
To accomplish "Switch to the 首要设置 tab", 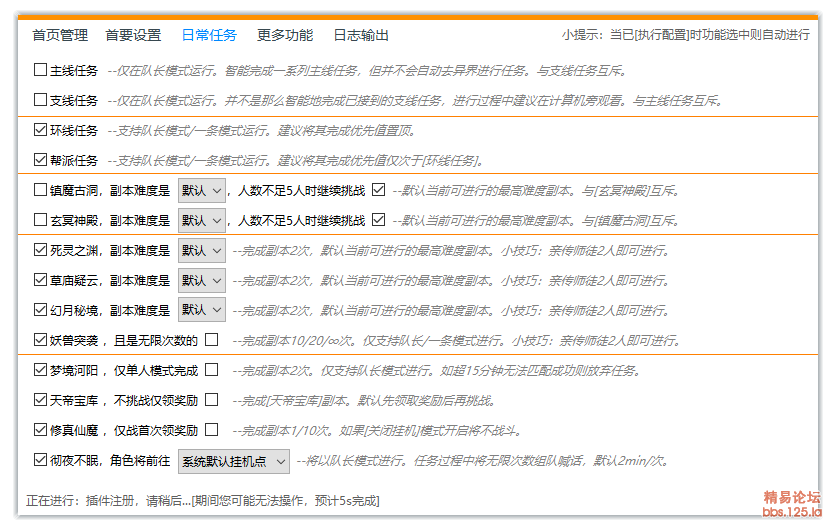I will click(x=133, y=35).
